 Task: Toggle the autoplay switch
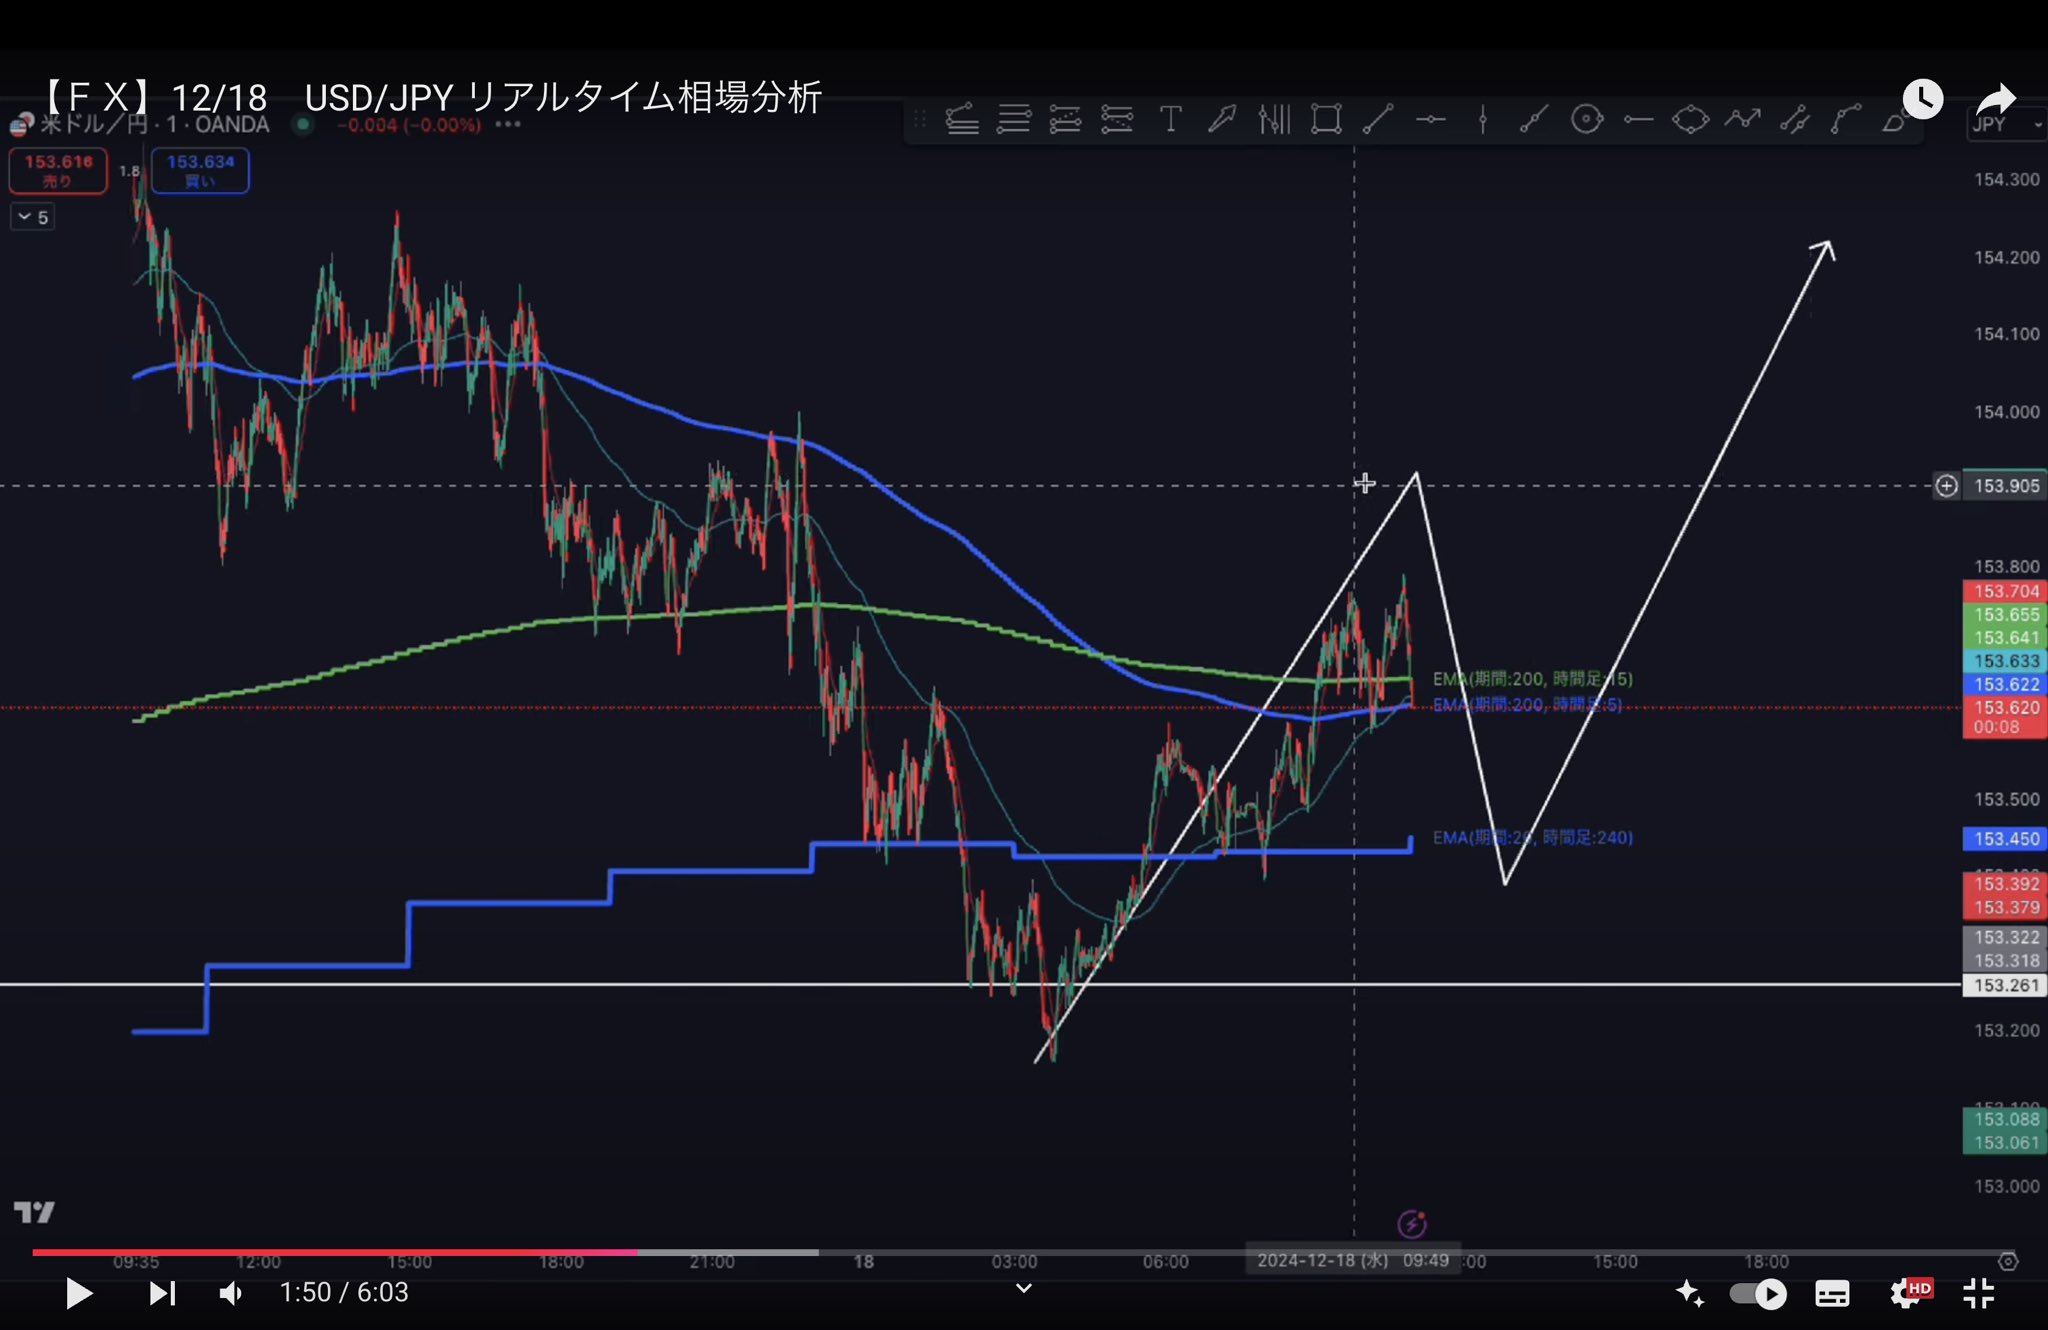[1758, 1294]
